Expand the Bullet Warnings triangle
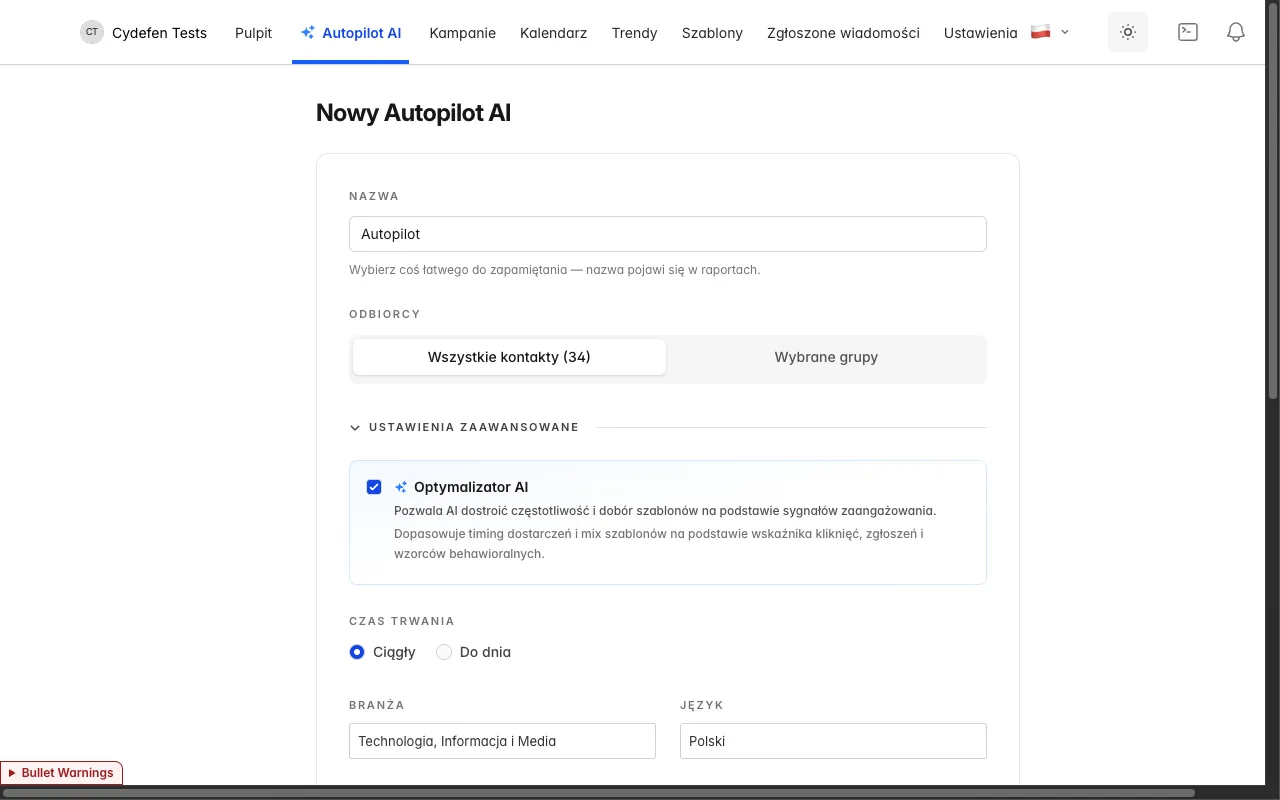The width and height of the screenshot is (1280, 800). point(12,773)
